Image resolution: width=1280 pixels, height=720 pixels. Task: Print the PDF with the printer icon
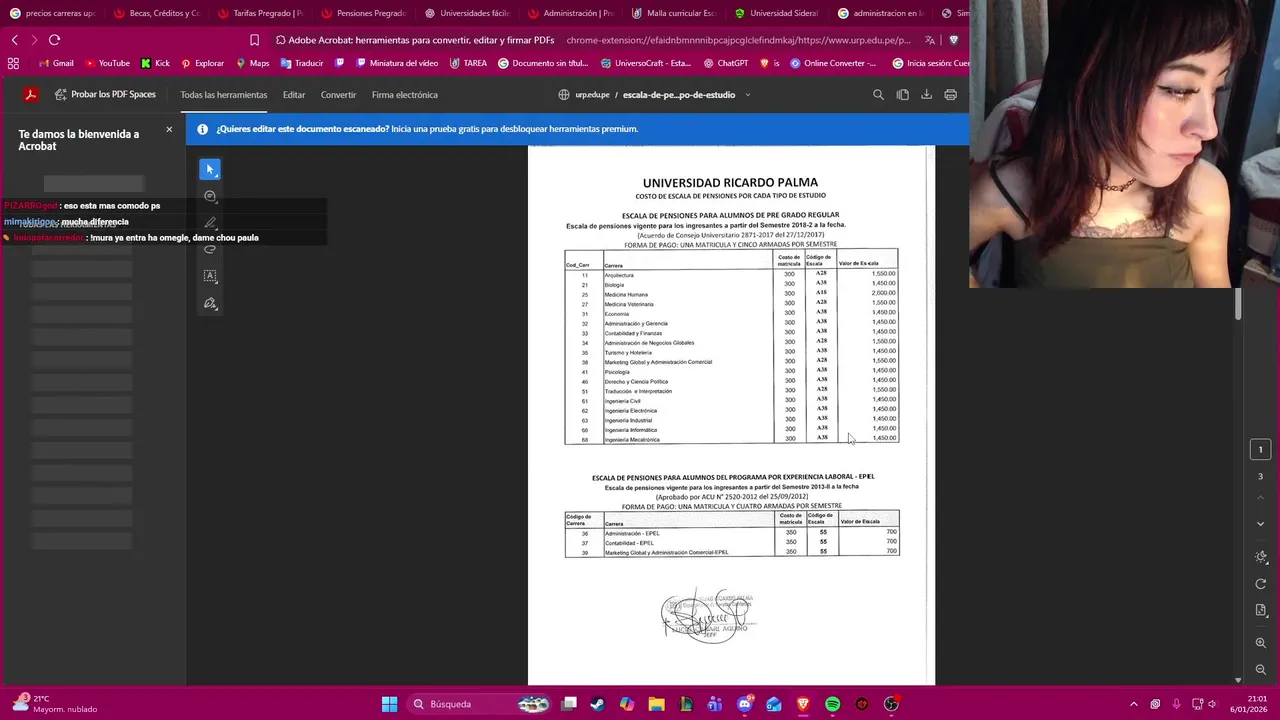tap(951, 95)
